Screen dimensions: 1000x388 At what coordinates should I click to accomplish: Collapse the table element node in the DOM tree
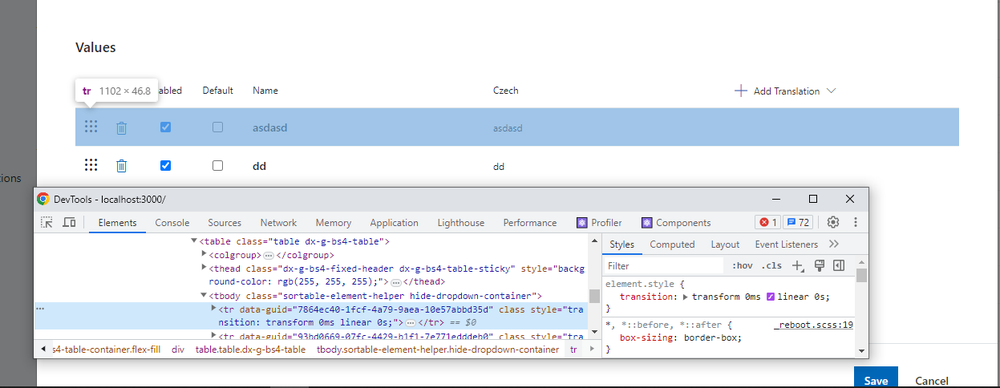tap(194, 242)
